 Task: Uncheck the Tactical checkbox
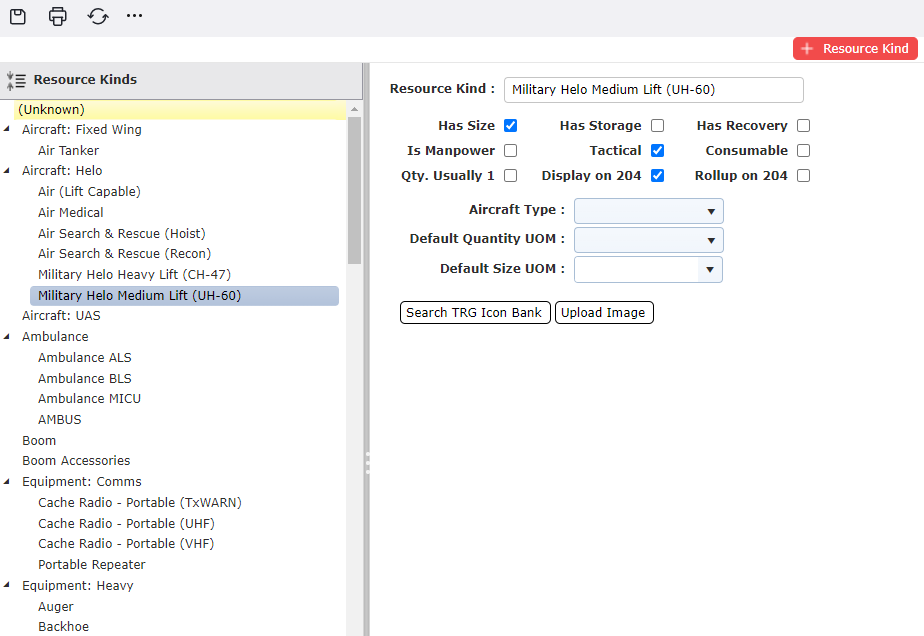point(658,151)
